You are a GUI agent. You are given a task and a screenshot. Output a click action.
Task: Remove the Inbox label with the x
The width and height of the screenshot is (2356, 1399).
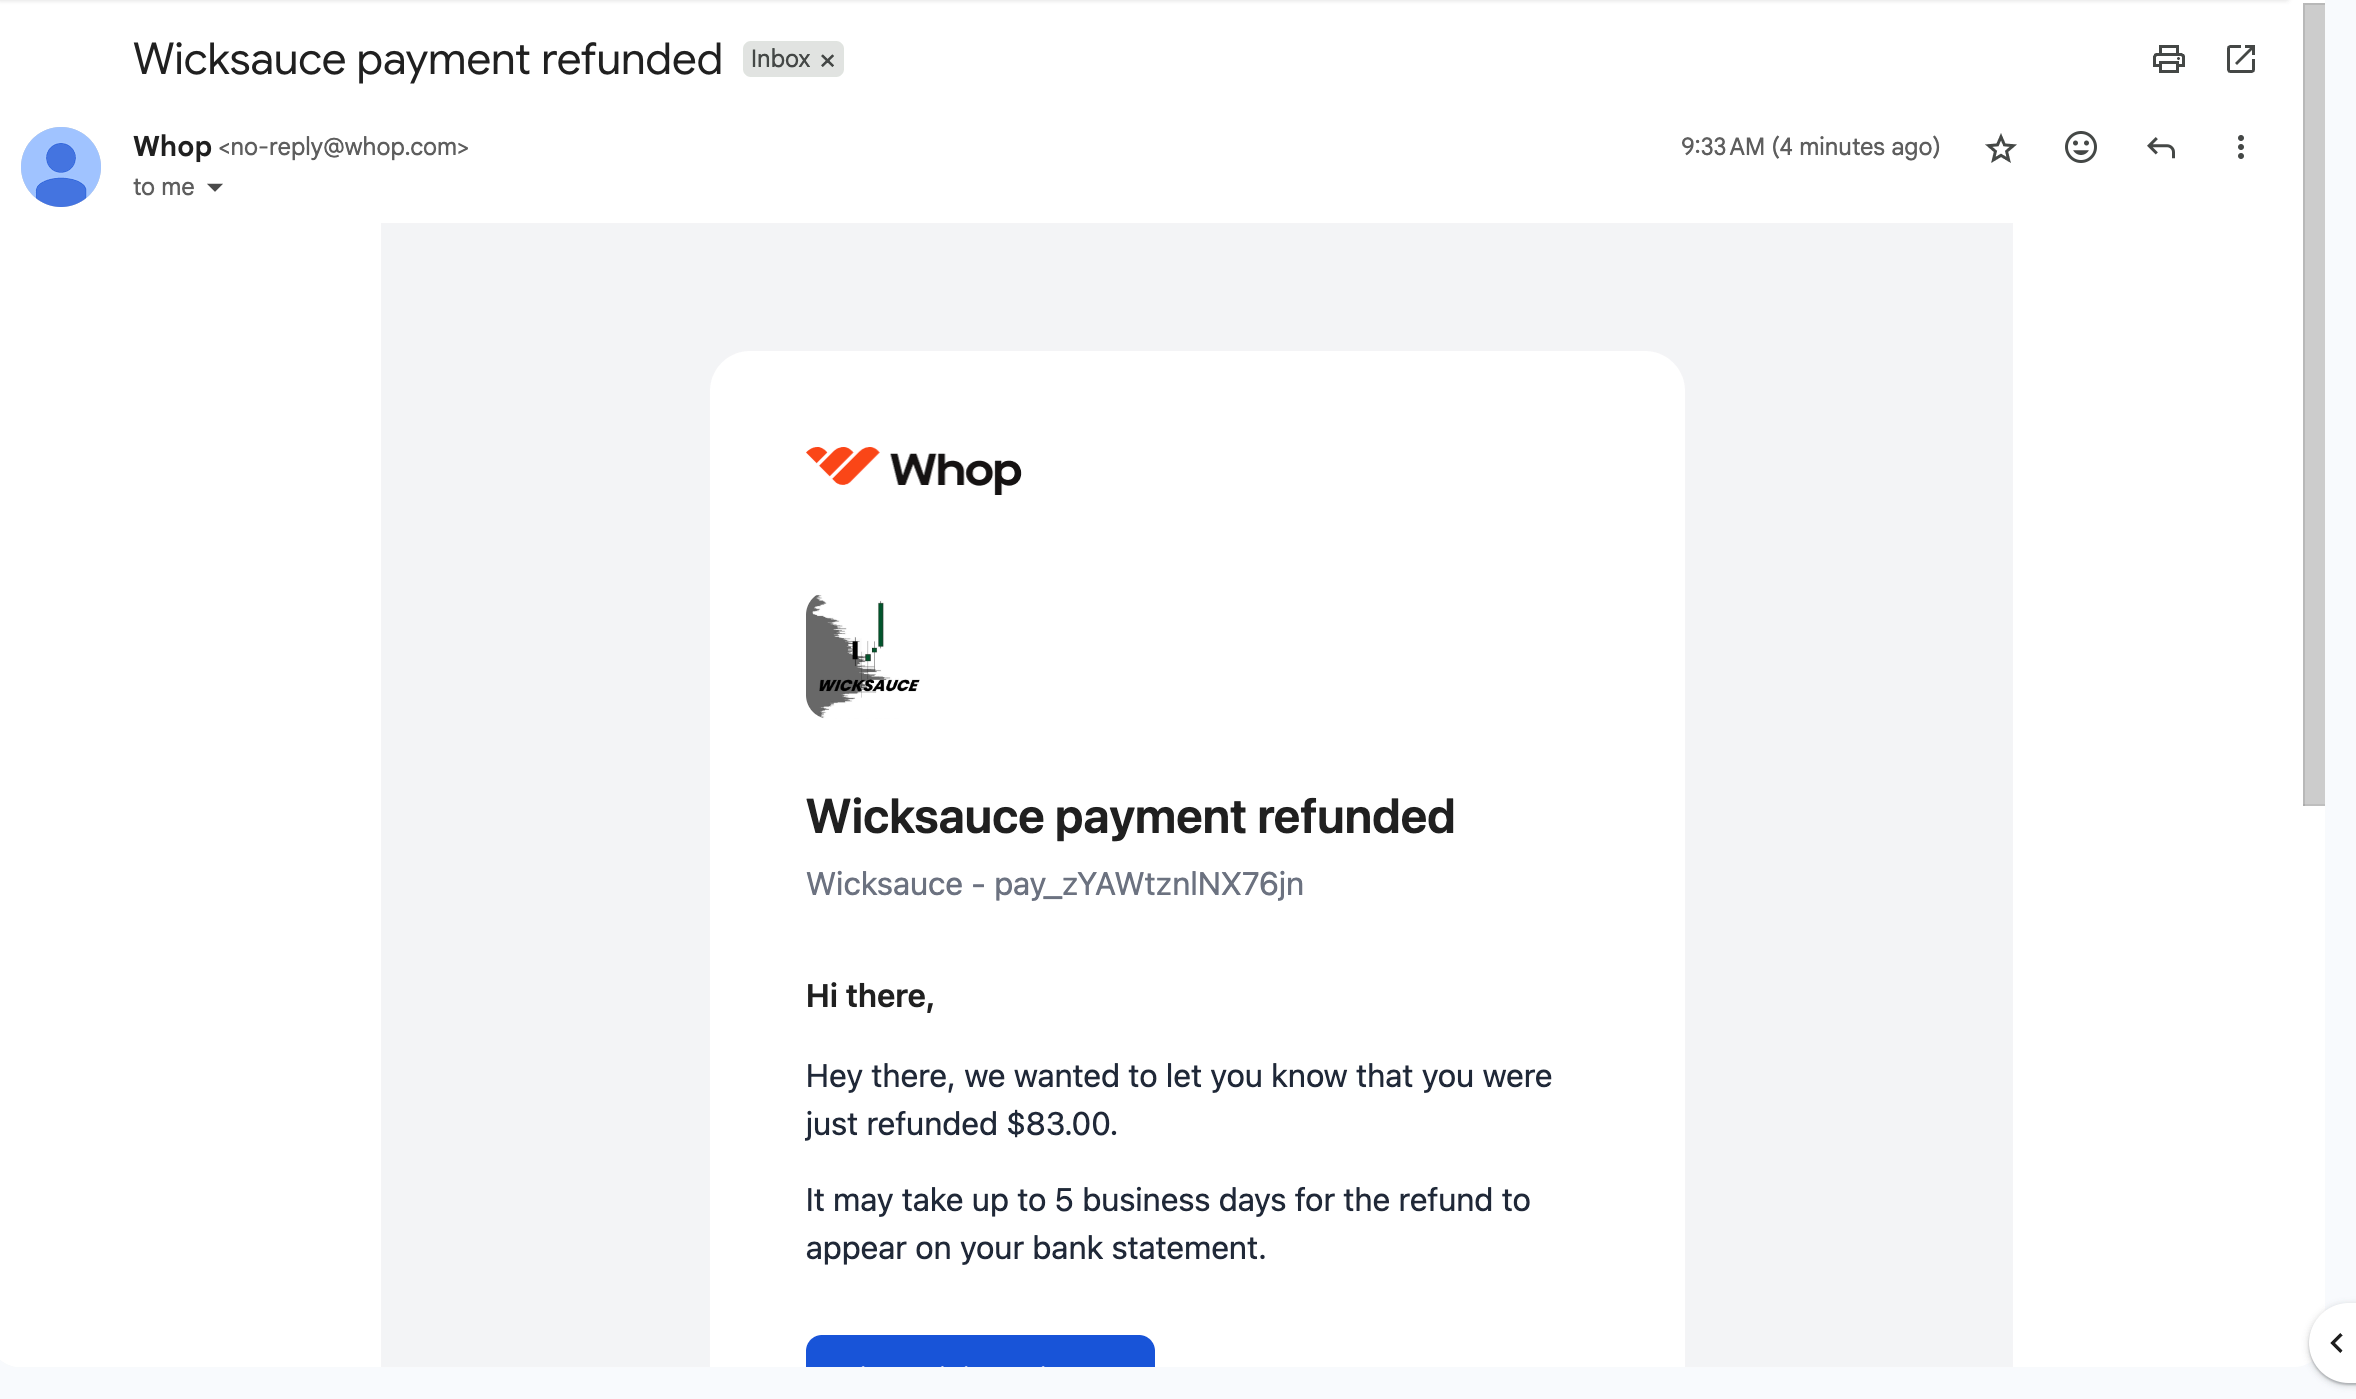(828, 60)
